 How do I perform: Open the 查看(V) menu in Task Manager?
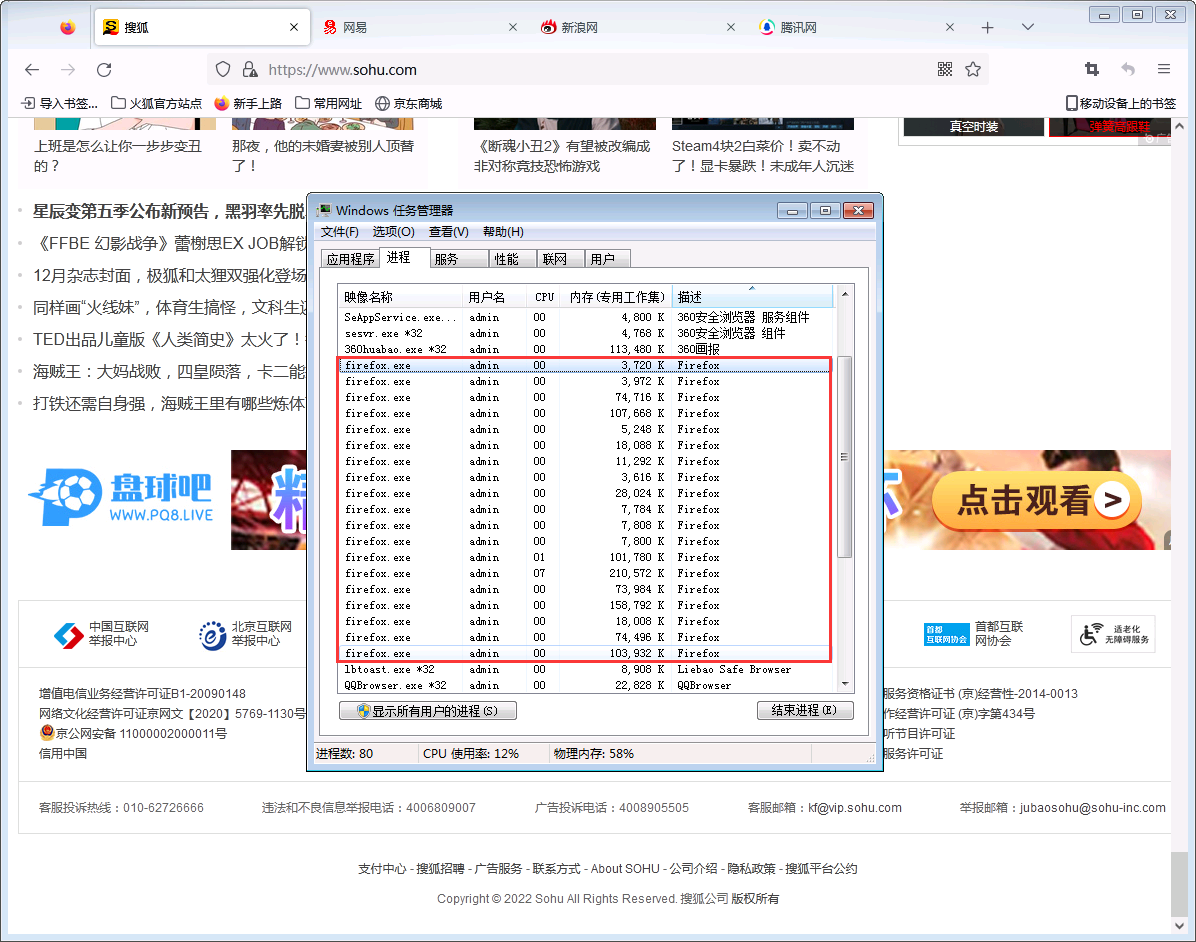point(448,232)
